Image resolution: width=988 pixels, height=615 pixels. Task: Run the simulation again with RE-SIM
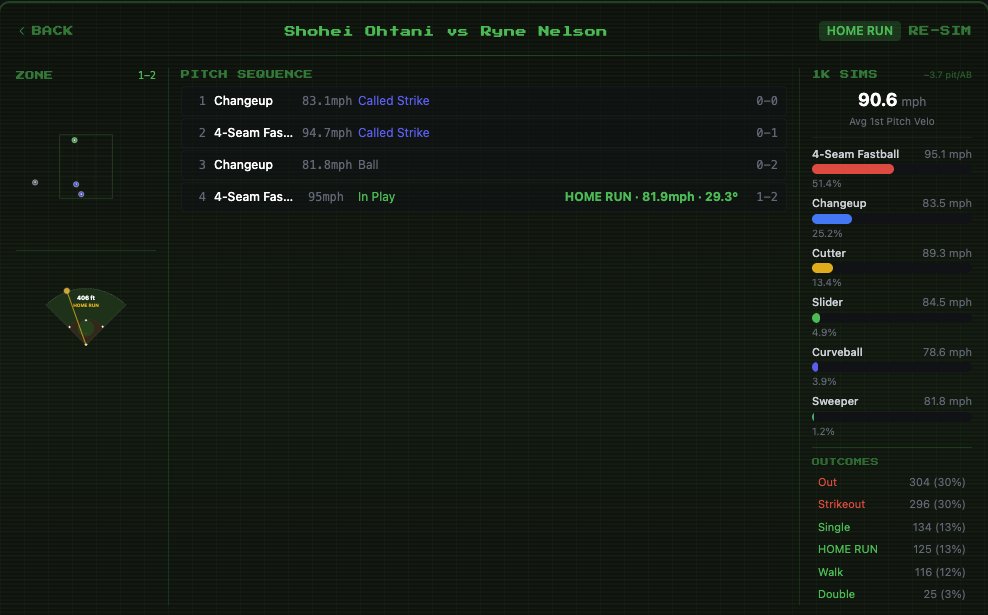(x=939, y=30)
